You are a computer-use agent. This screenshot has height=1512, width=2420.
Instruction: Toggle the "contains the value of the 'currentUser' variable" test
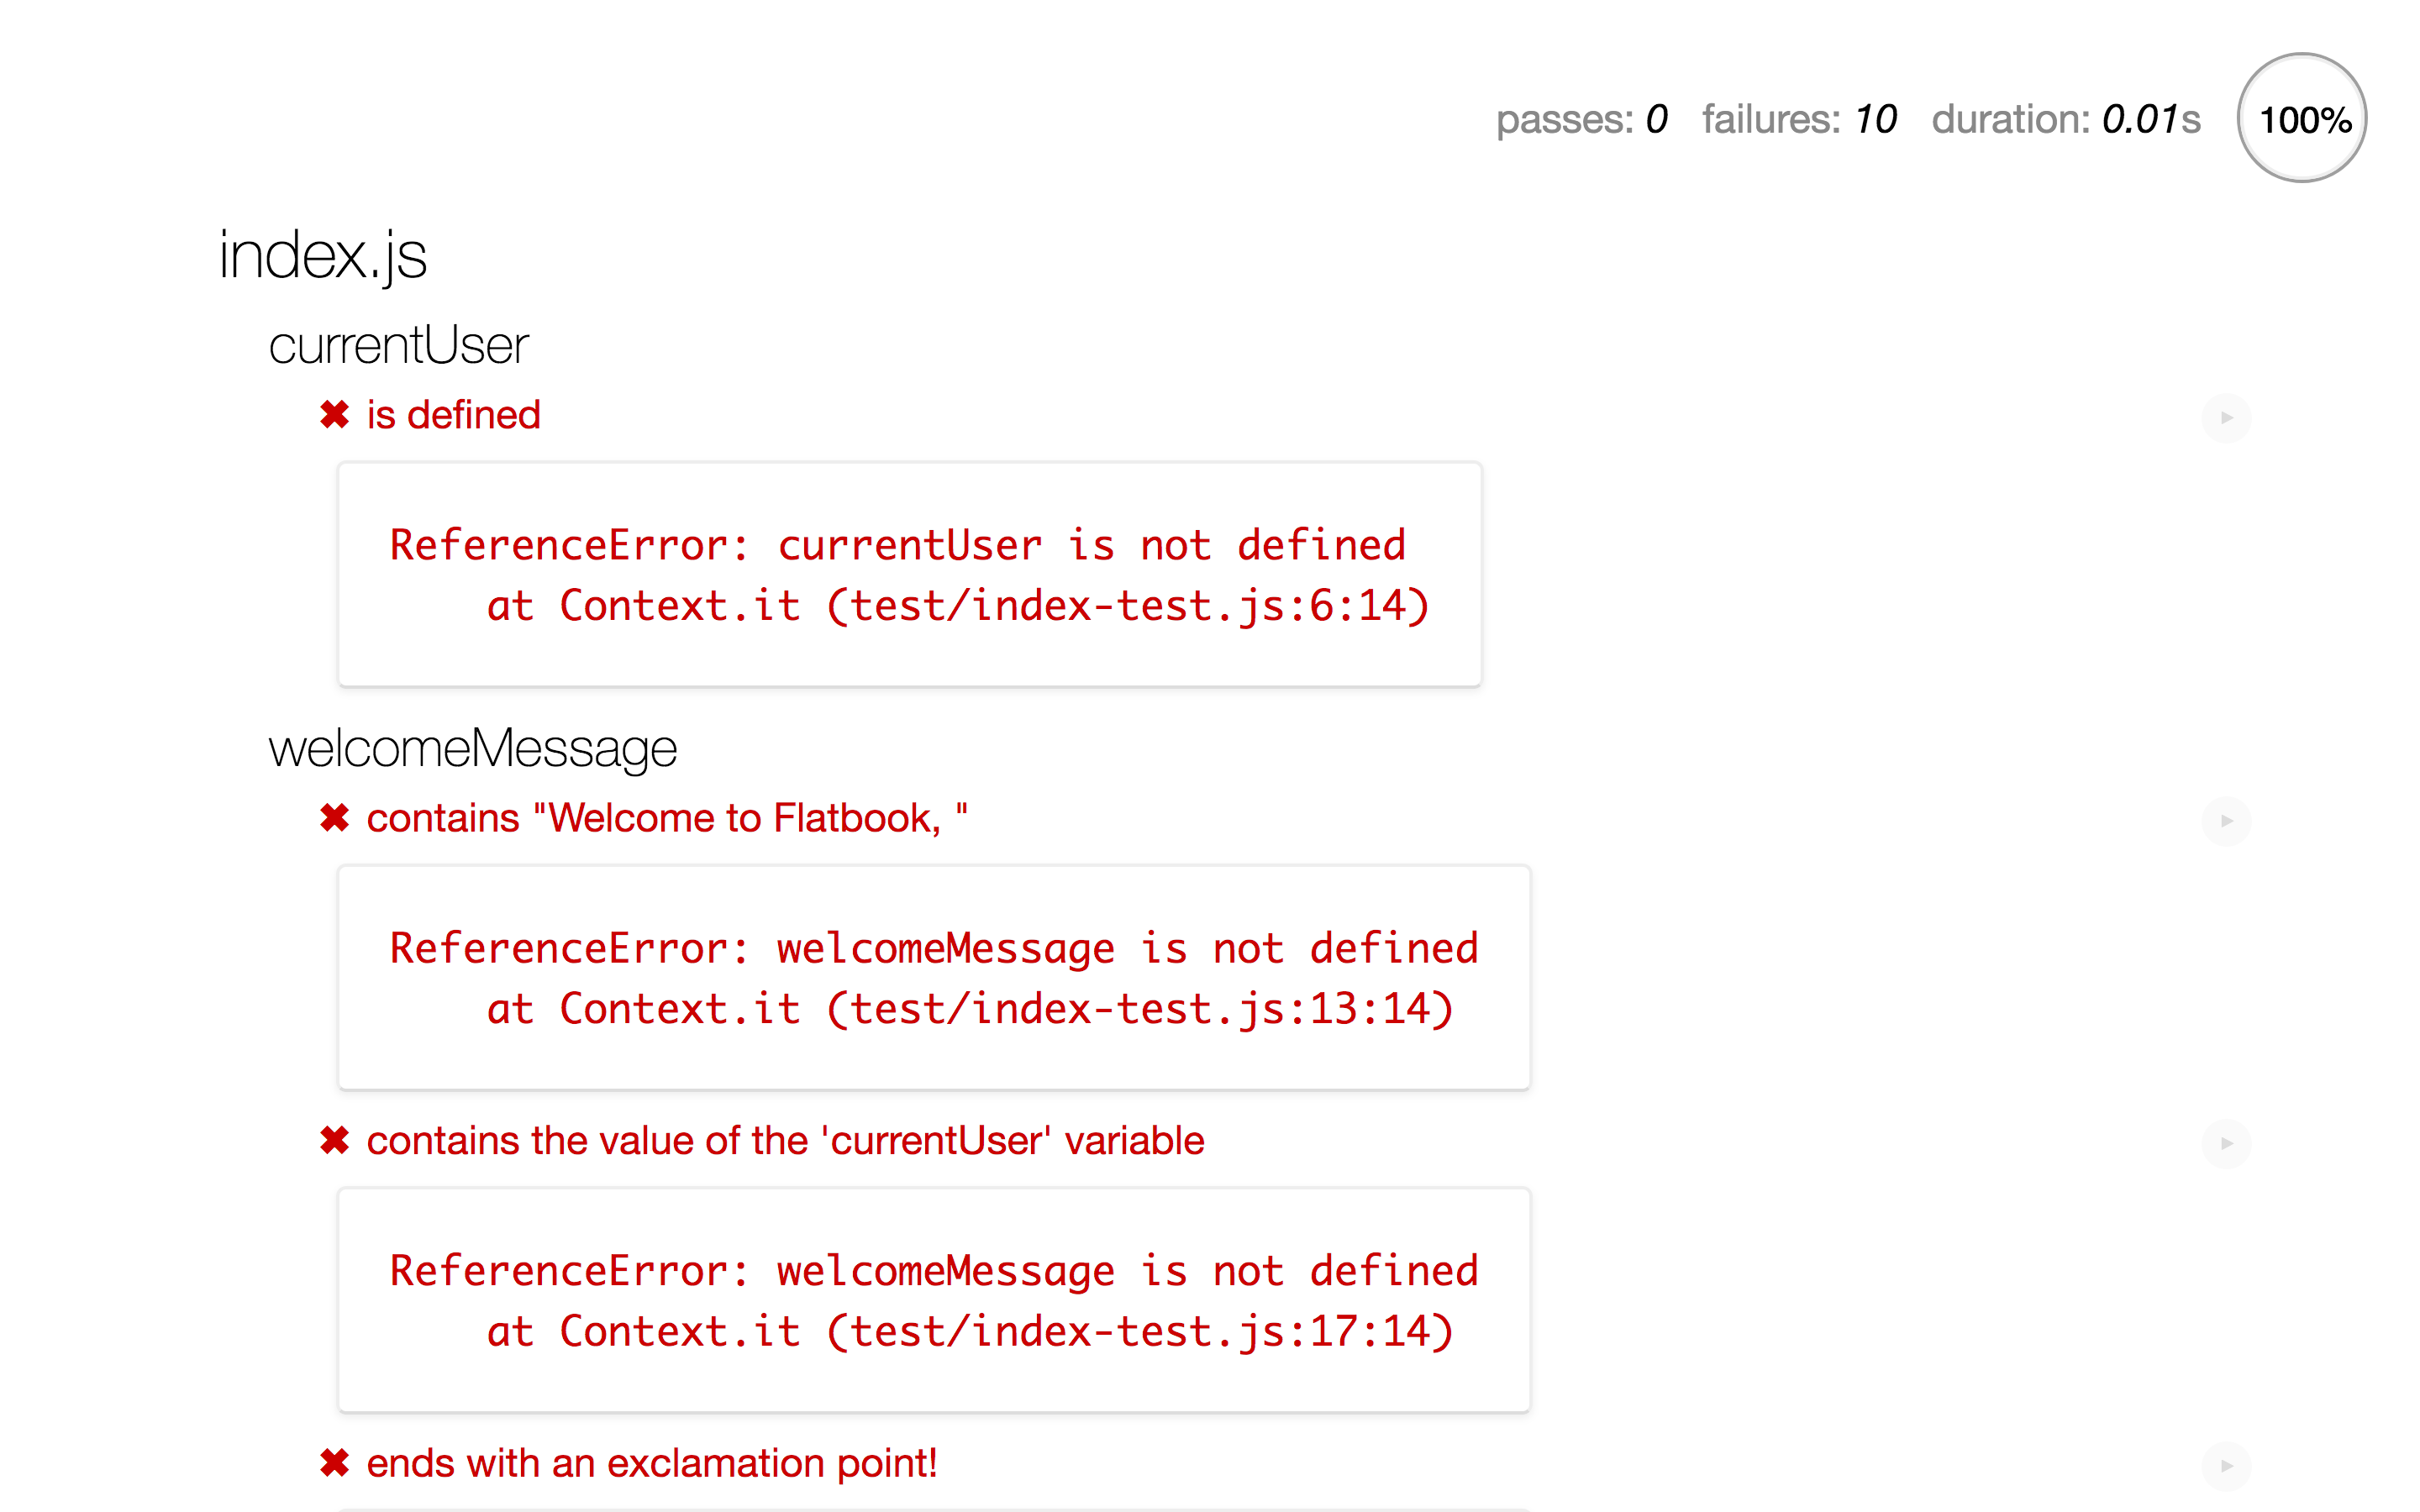click(x=785, y=1141)
